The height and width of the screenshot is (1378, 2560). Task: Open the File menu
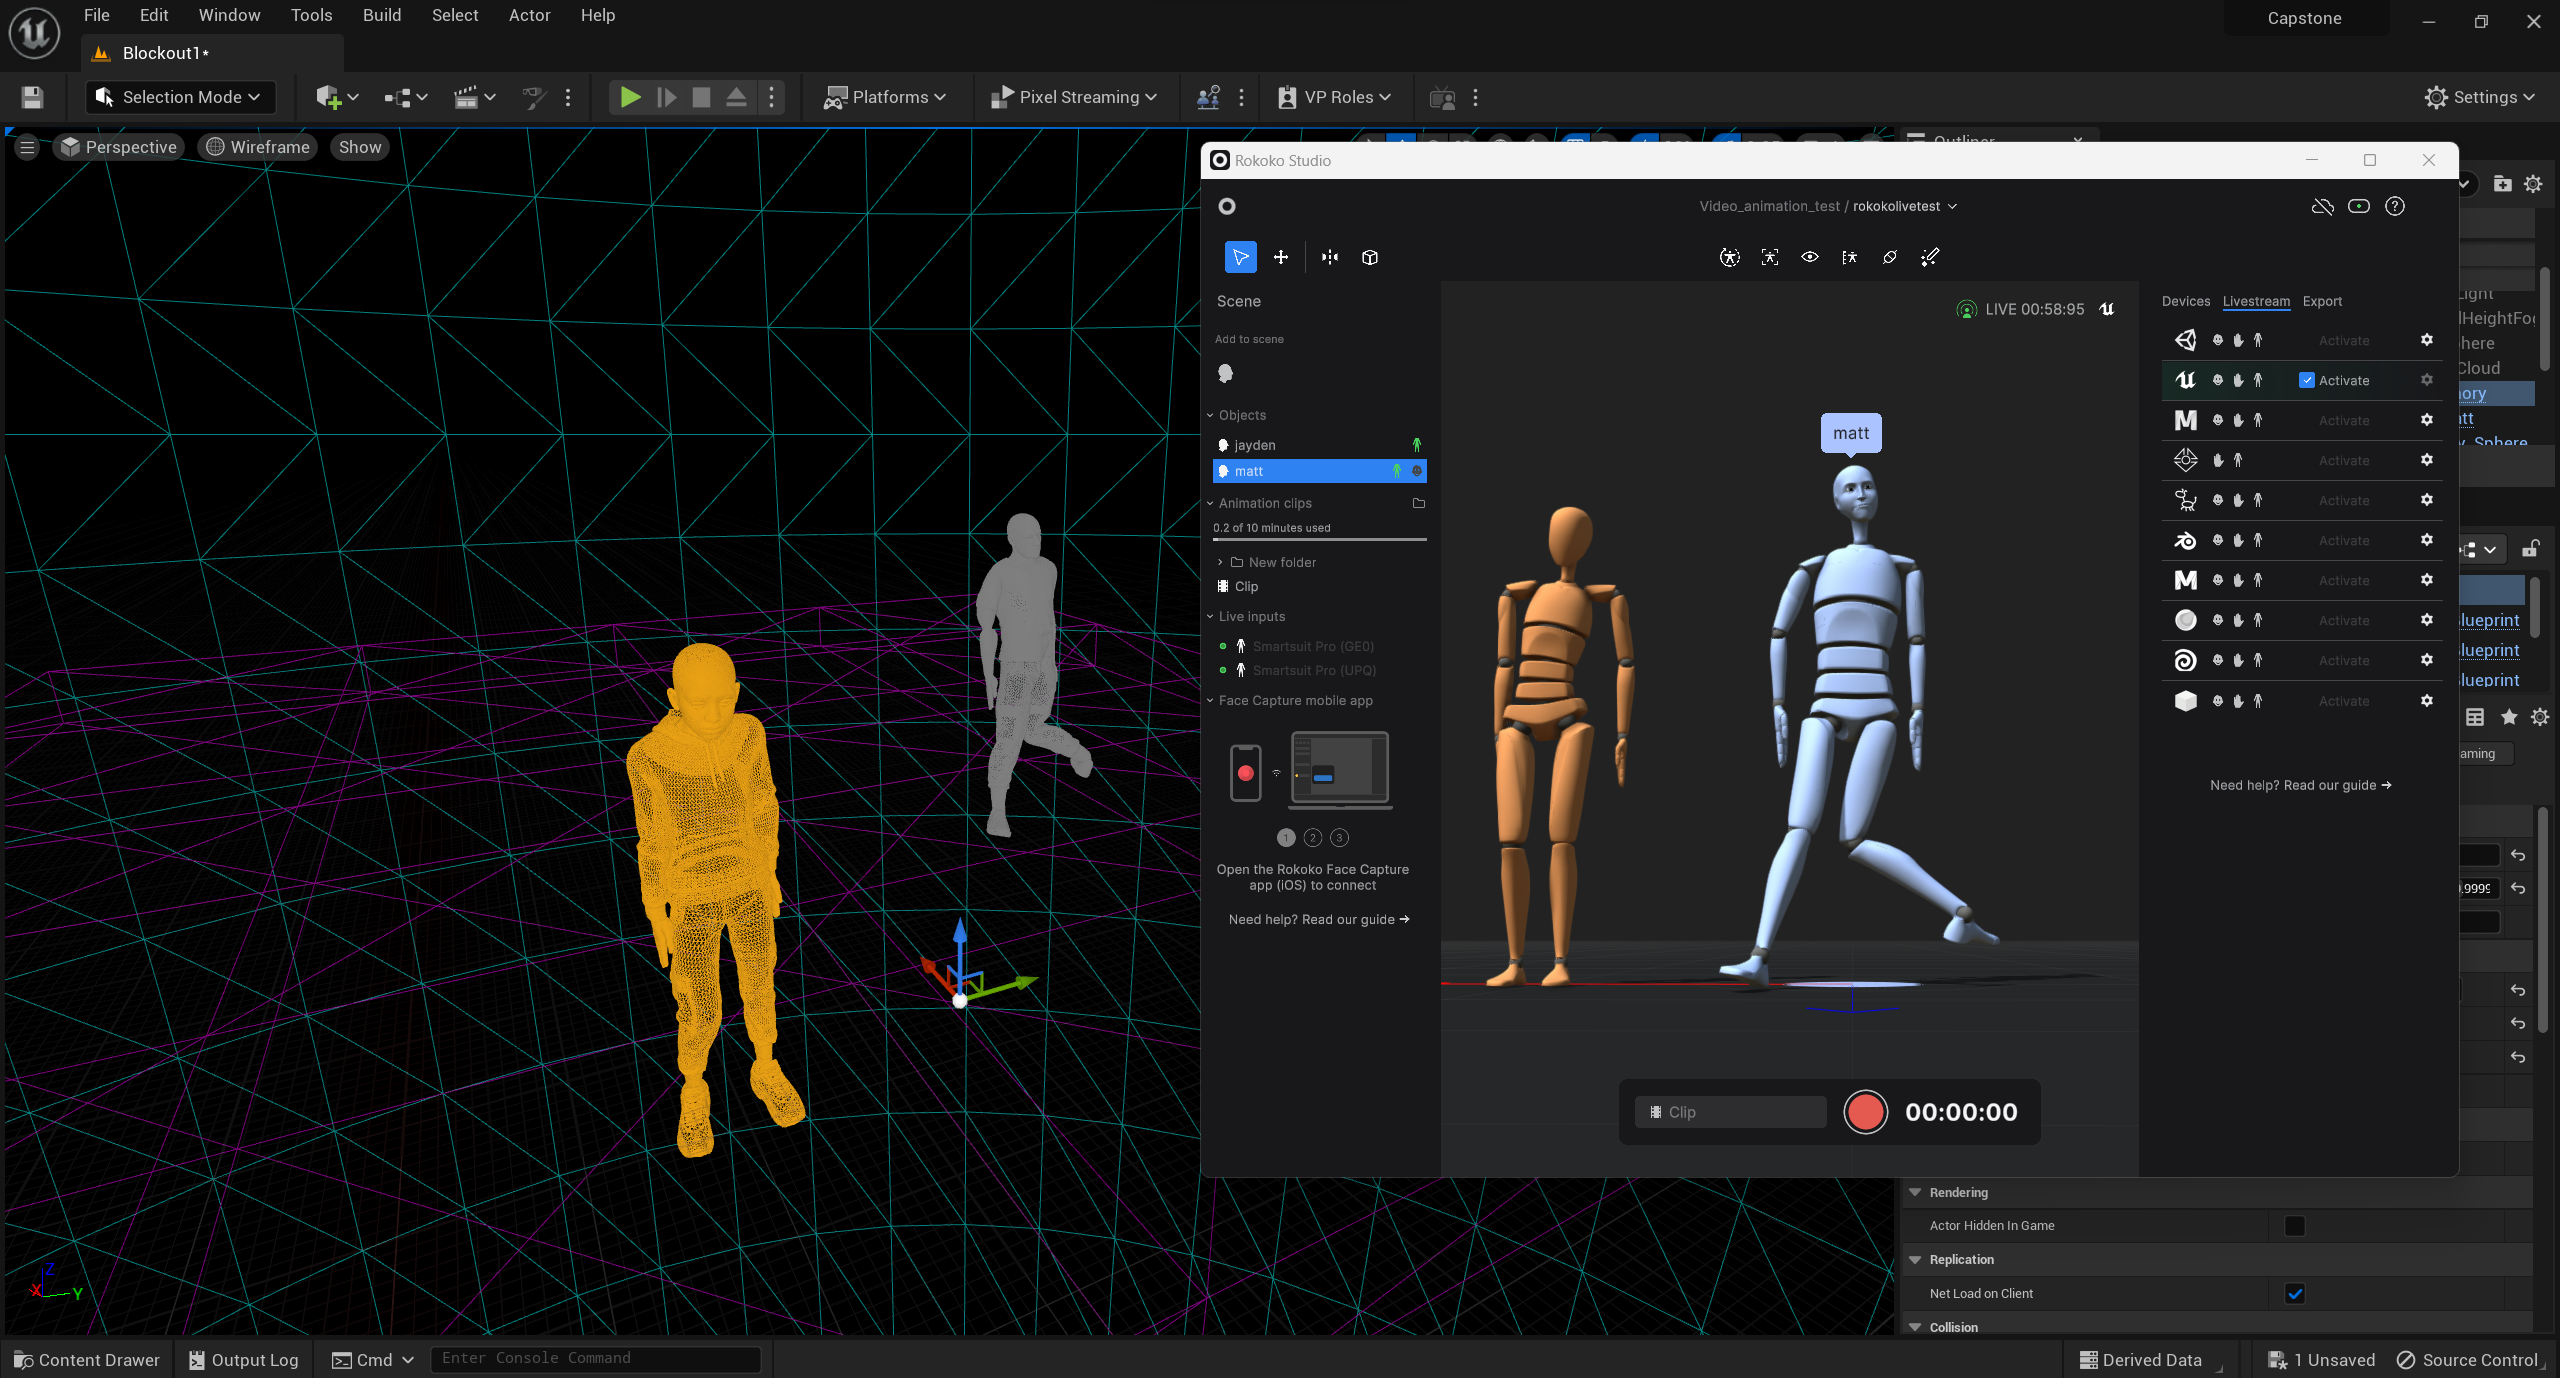click(x=97, y=15)
